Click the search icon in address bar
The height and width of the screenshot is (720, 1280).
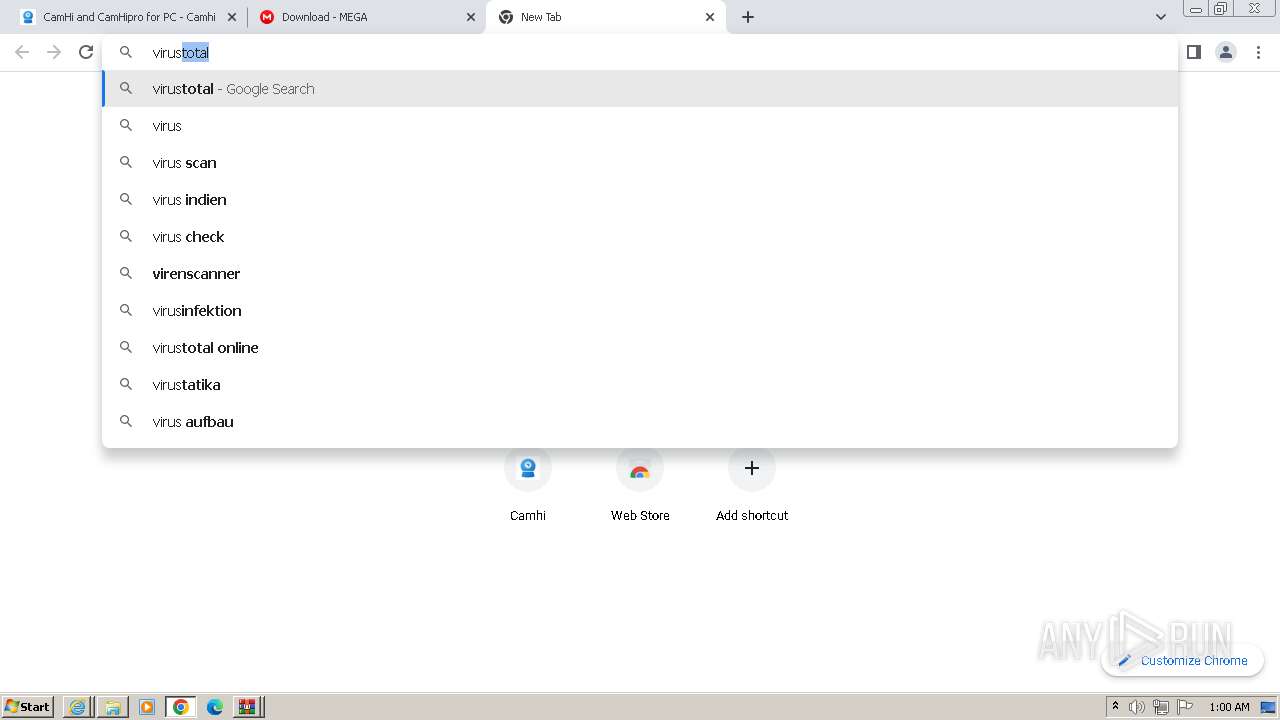[126, 52]
